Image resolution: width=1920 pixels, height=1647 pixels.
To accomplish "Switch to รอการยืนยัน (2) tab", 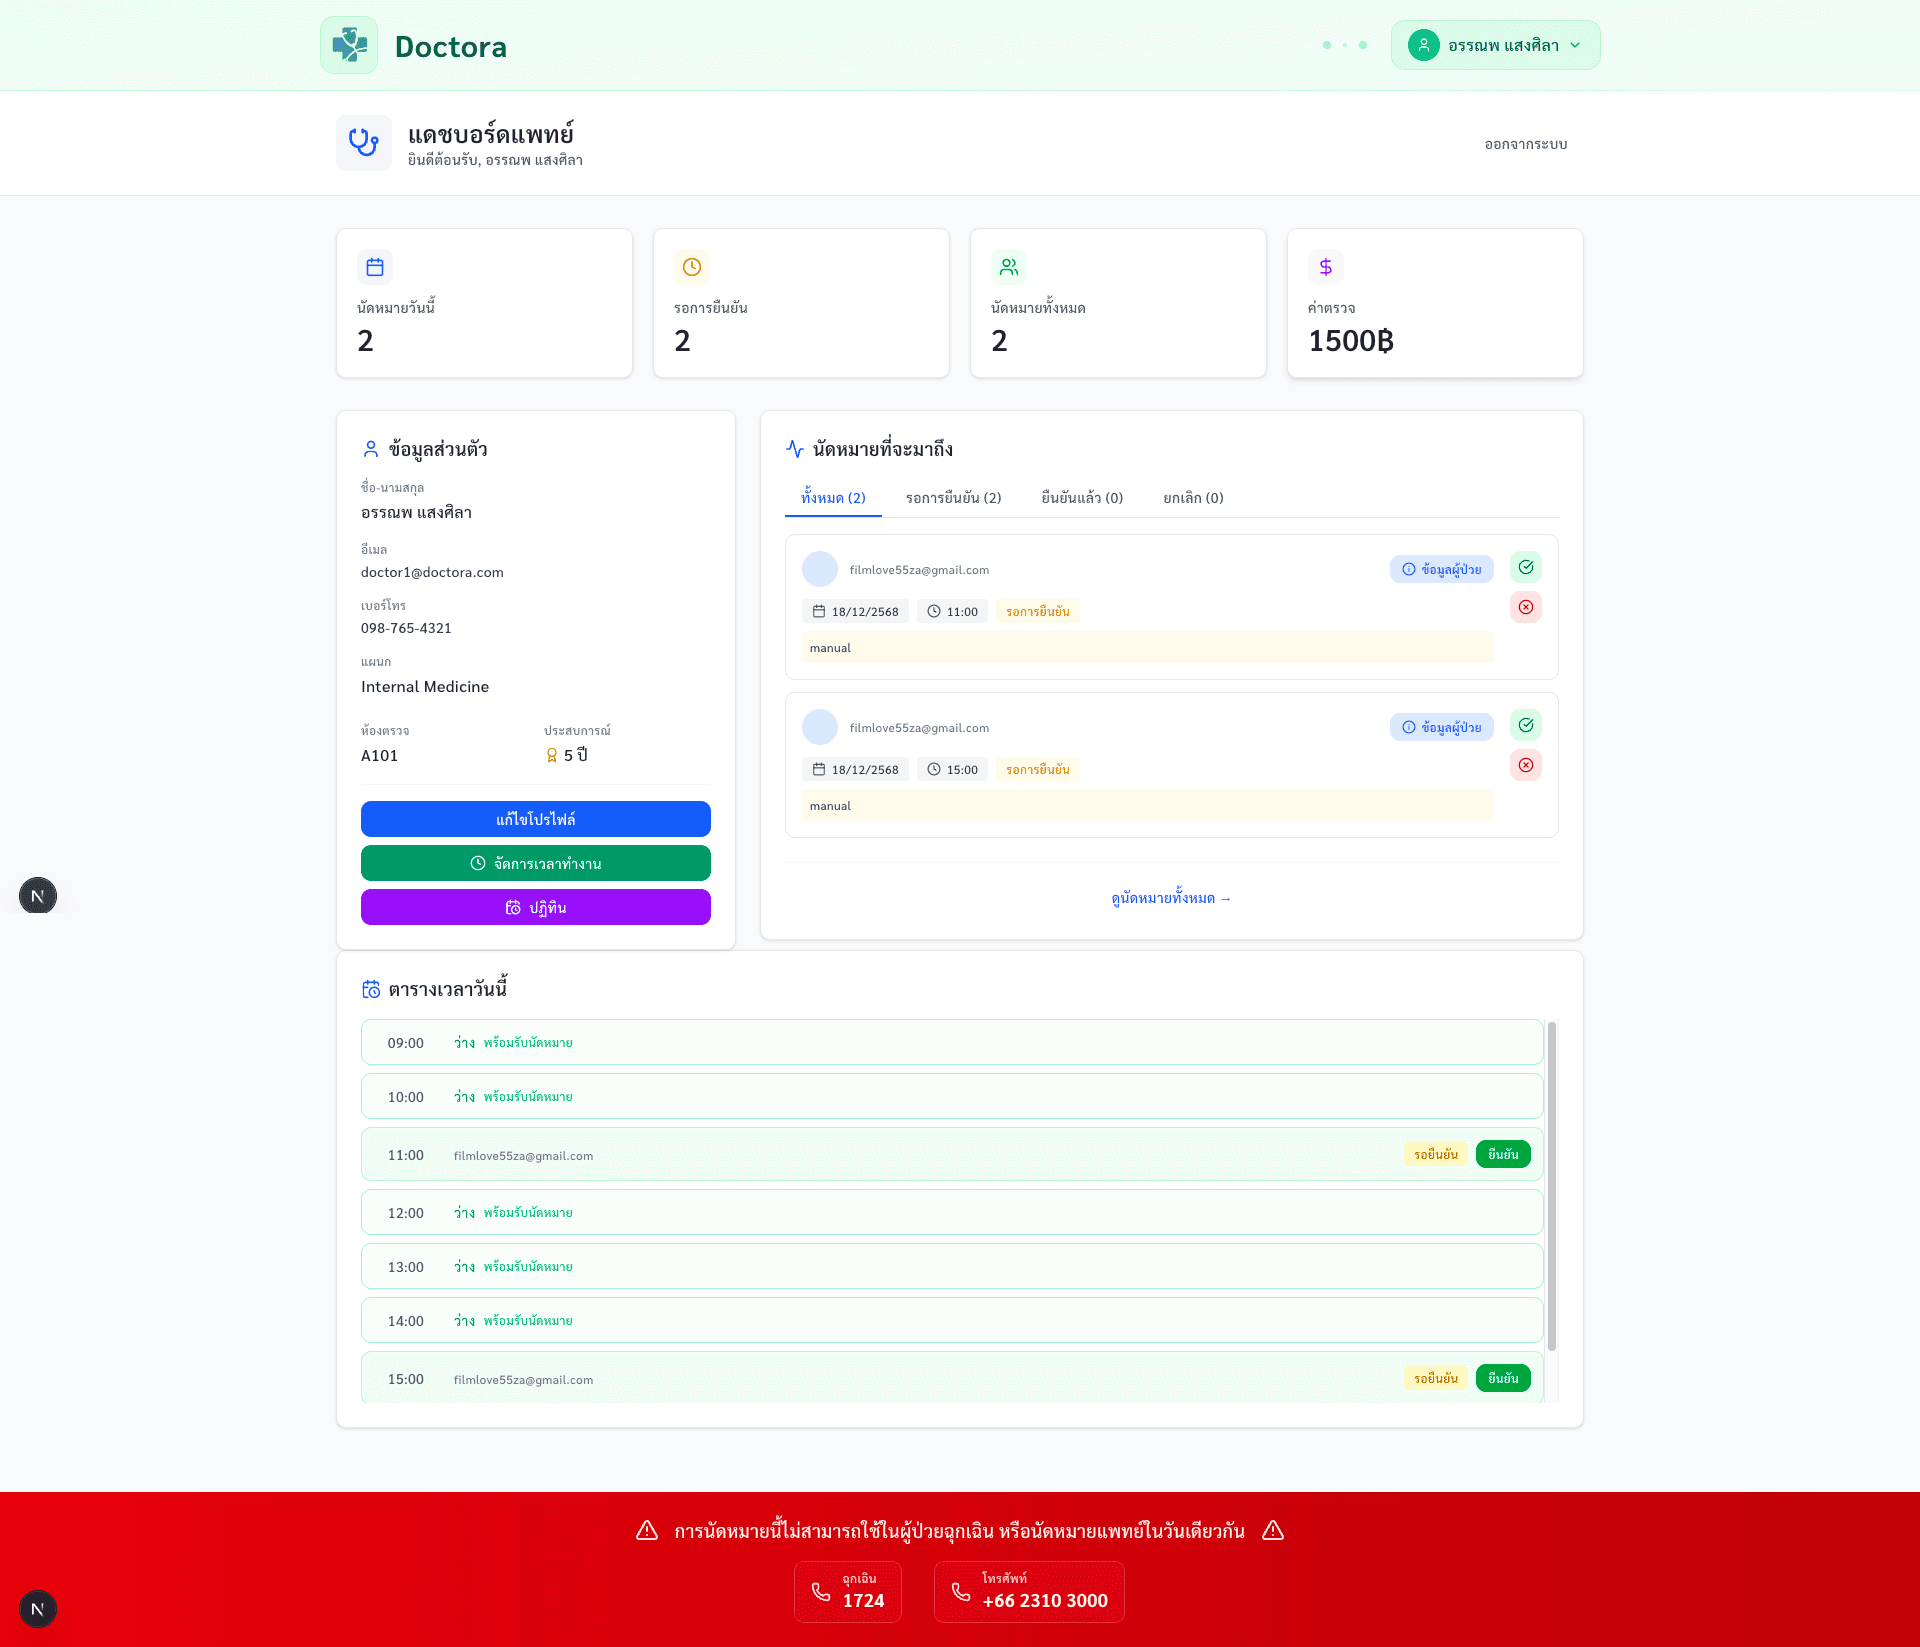I will [953, 498].
